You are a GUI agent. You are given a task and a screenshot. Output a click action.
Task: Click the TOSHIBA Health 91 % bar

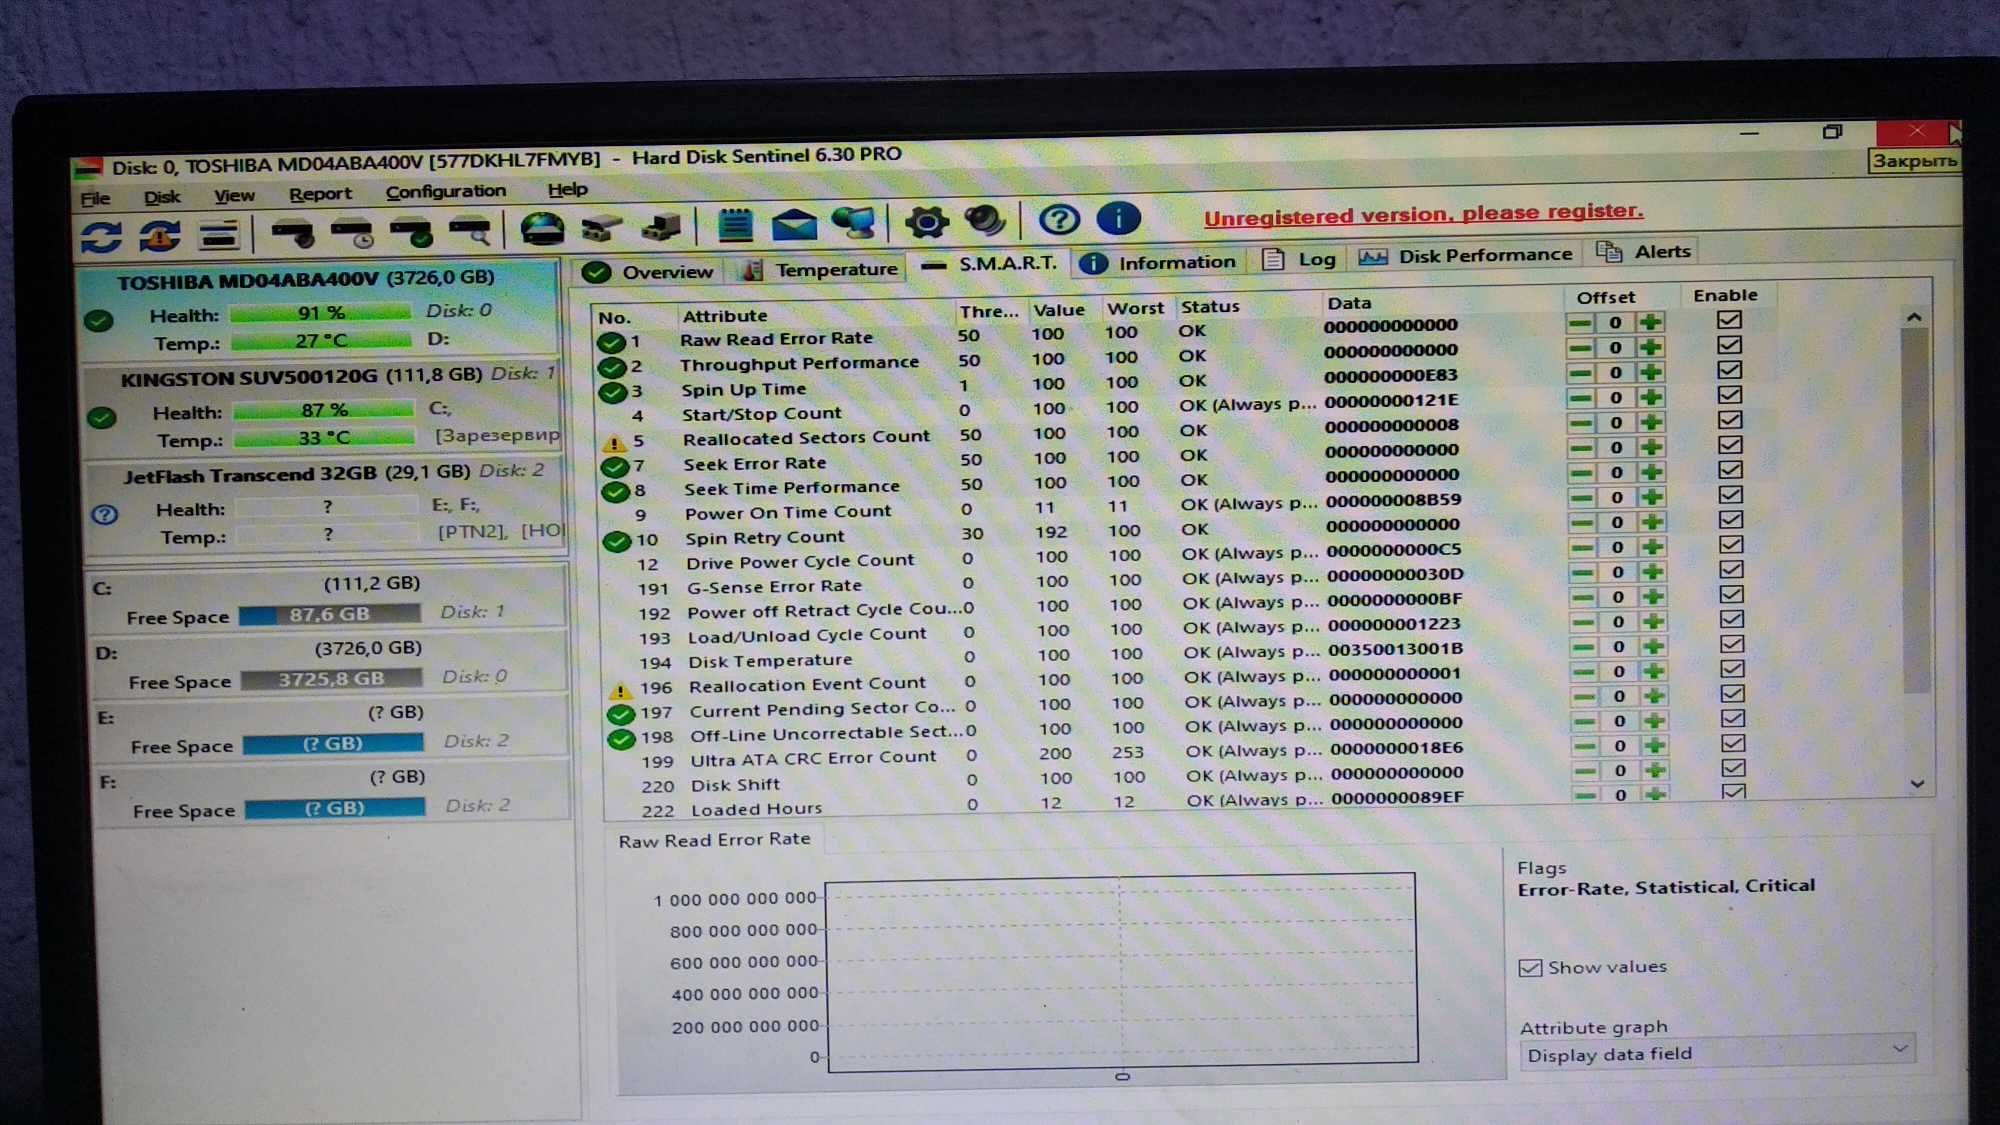[320, 313]
